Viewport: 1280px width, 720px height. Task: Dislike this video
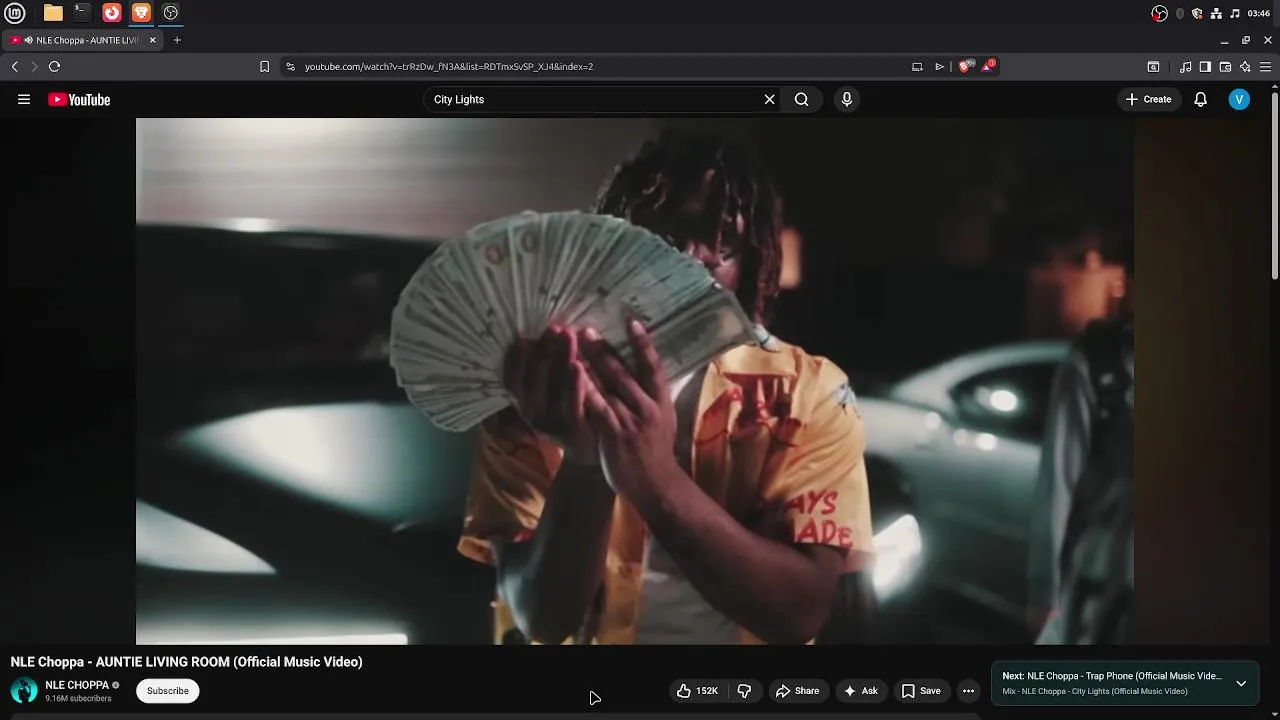point(744,691)
